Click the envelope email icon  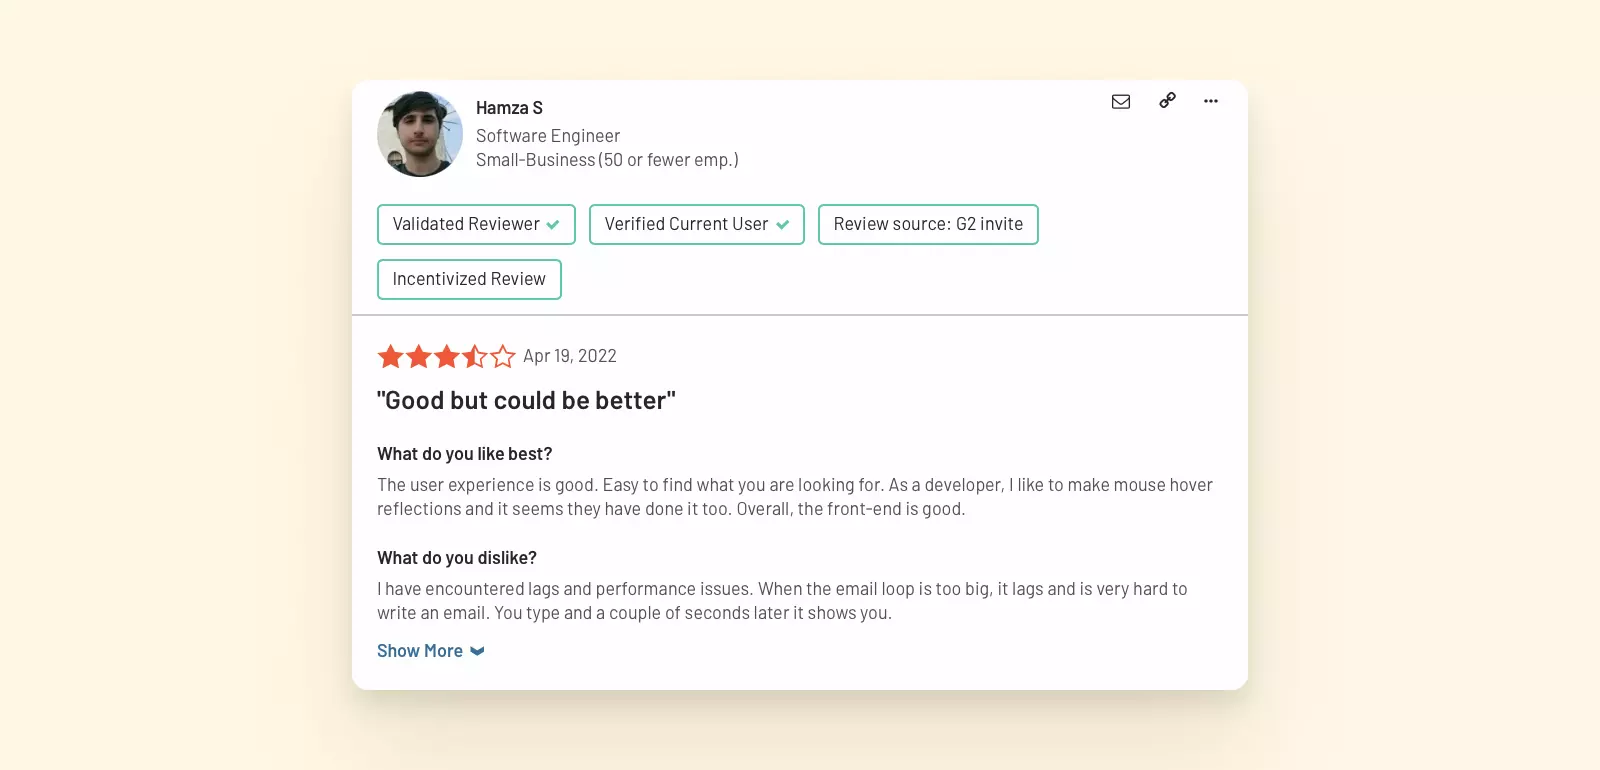[1121, 101]
